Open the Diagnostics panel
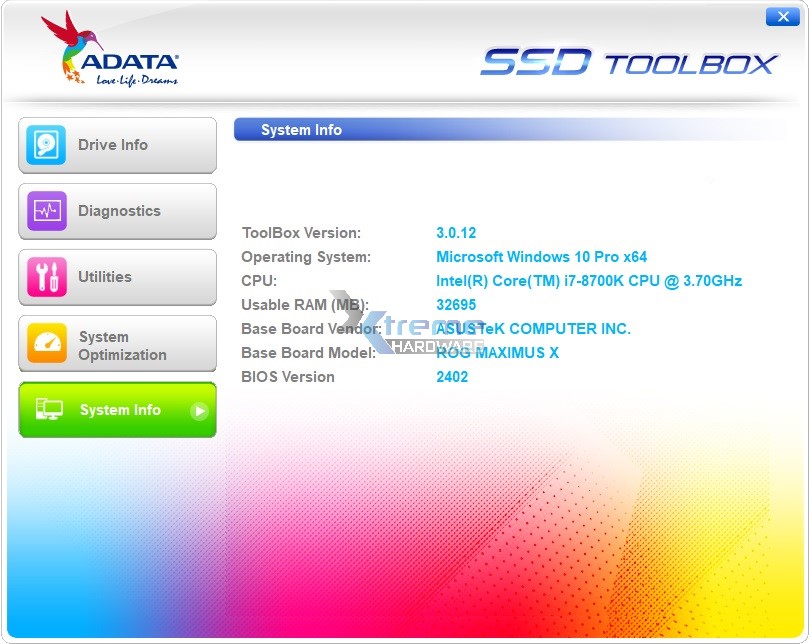 pos(117,211)
